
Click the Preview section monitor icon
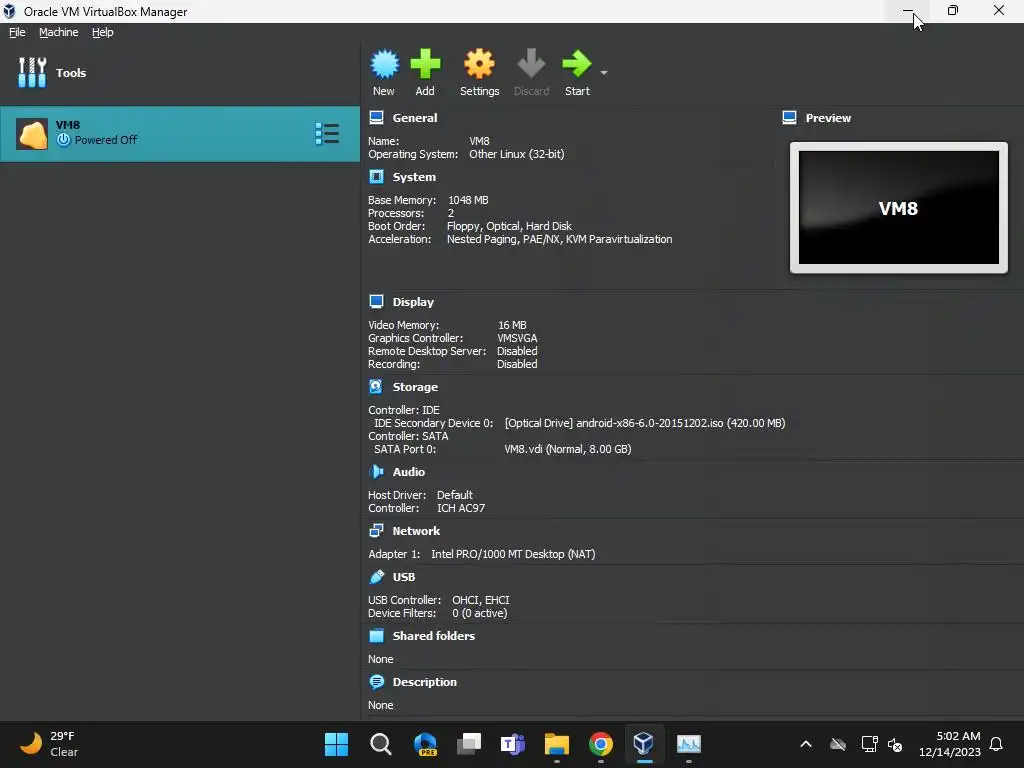coord(790,118)
